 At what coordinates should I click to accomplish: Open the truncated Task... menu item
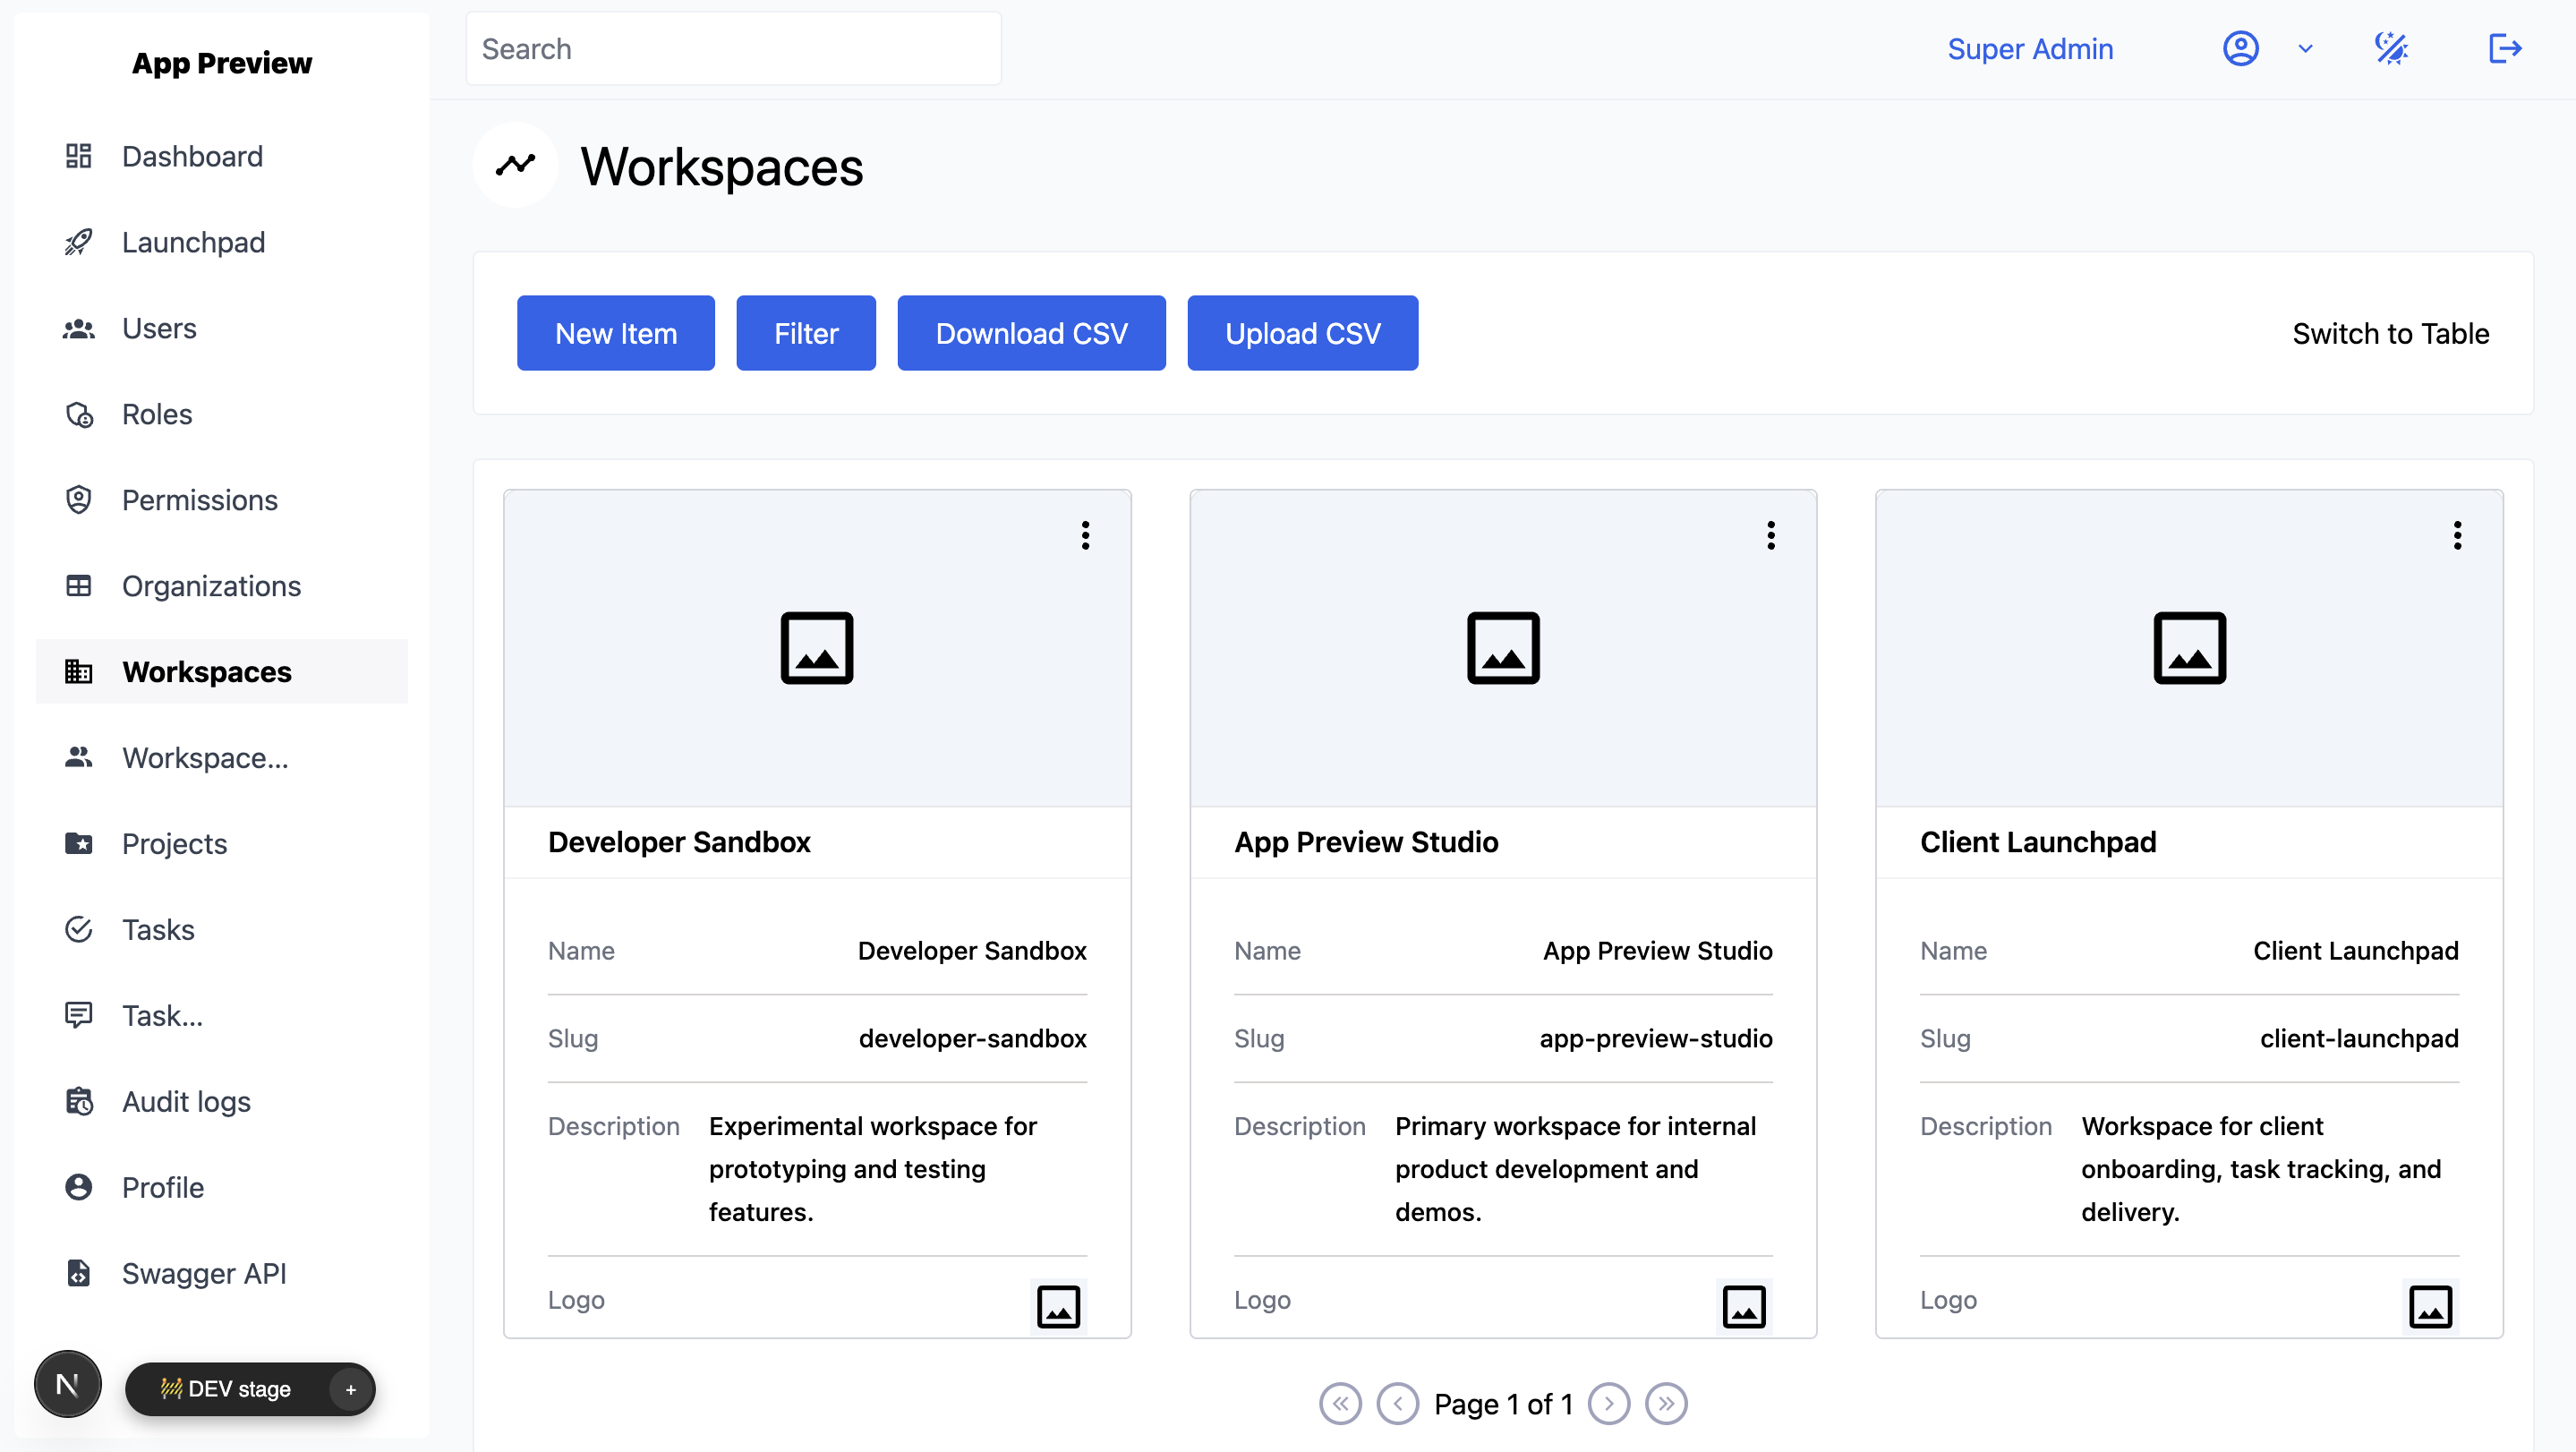coord(222,1016)
